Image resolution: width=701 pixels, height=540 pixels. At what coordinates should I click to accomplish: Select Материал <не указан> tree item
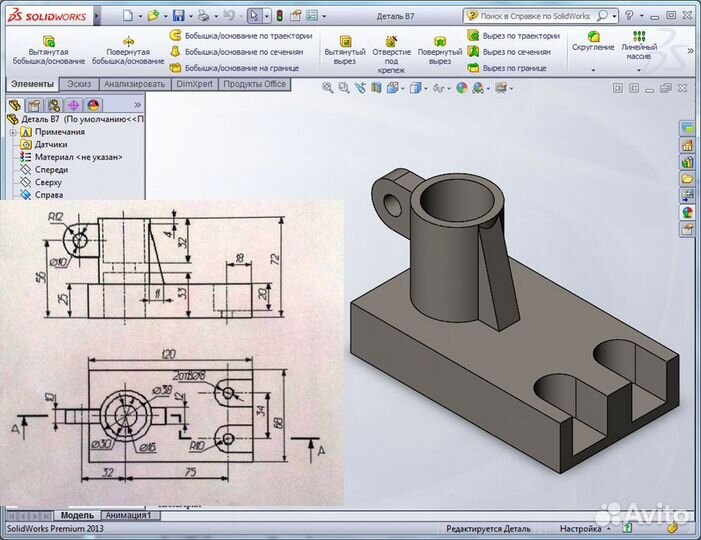coord(71,157)
